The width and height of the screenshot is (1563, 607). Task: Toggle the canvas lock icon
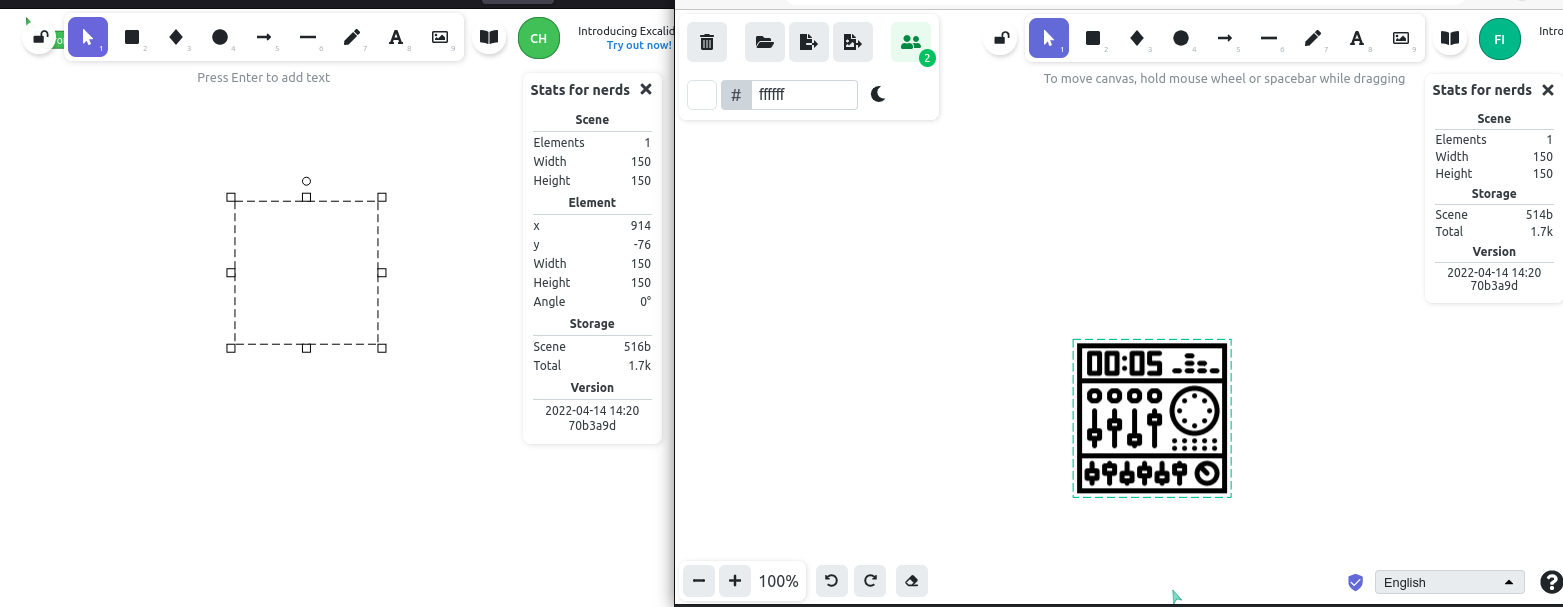39,35
